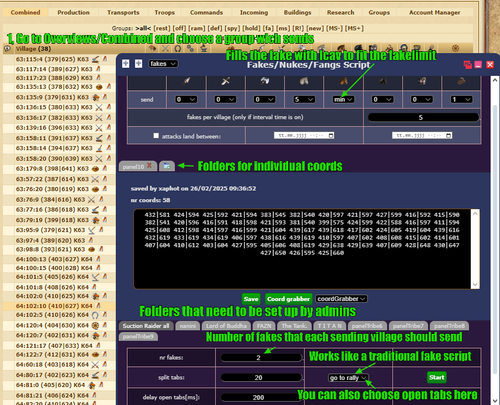This screenshot has width=500, height=405.
Task: Open heavy cavalry send amount dropdown
Action: tap(382, 99)
